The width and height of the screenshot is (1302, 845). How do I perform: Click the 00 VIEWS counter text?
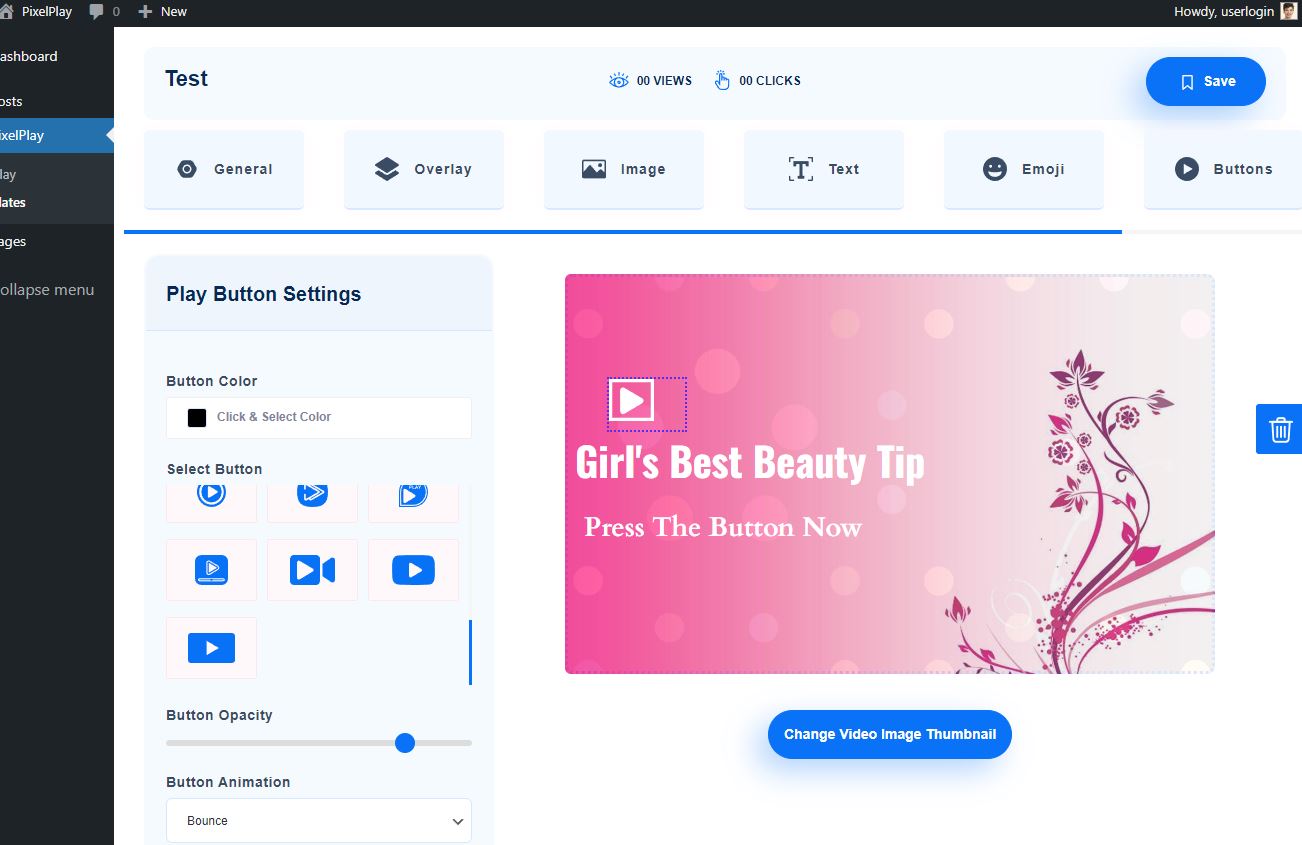(664, 81)
